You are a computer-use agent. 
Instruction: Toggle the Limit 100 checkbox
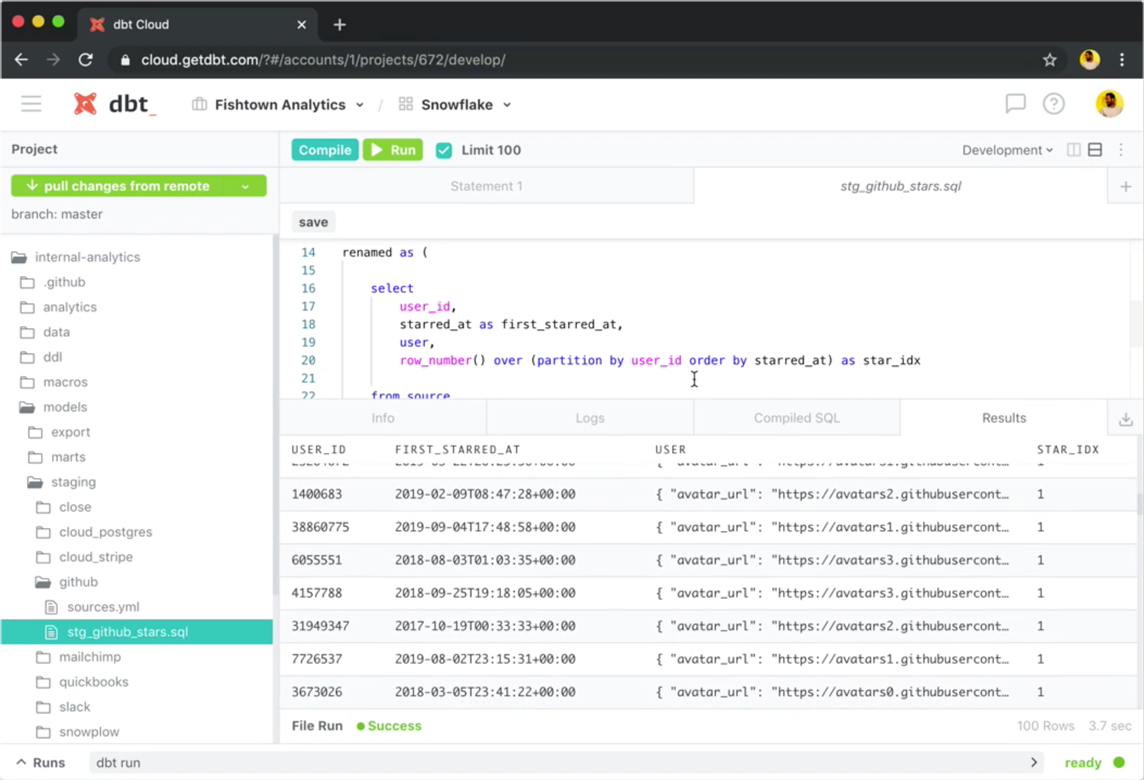[x=443, y=150]
